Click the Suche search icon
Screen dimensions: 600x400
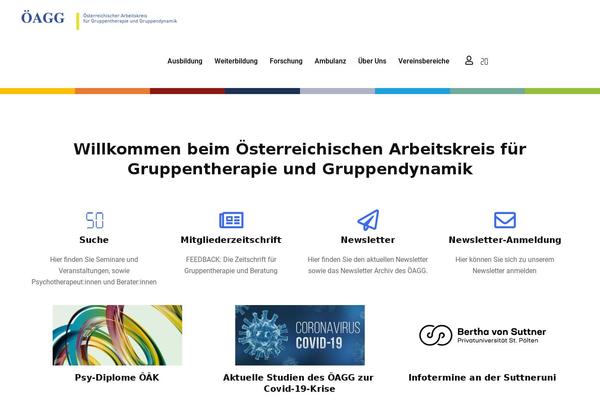(x=94, y=220)
